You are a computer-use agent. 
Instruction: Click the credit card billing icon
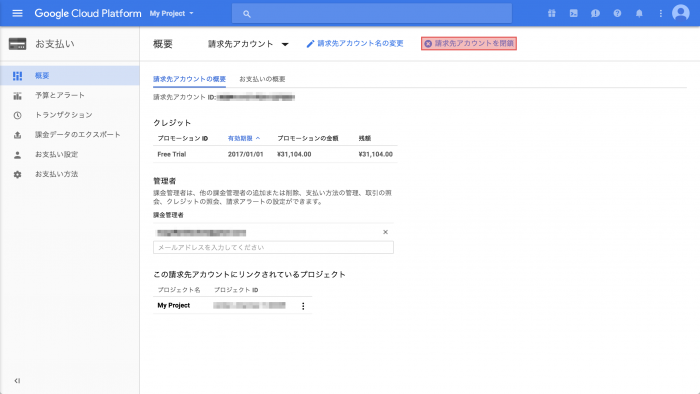point(17,44)
